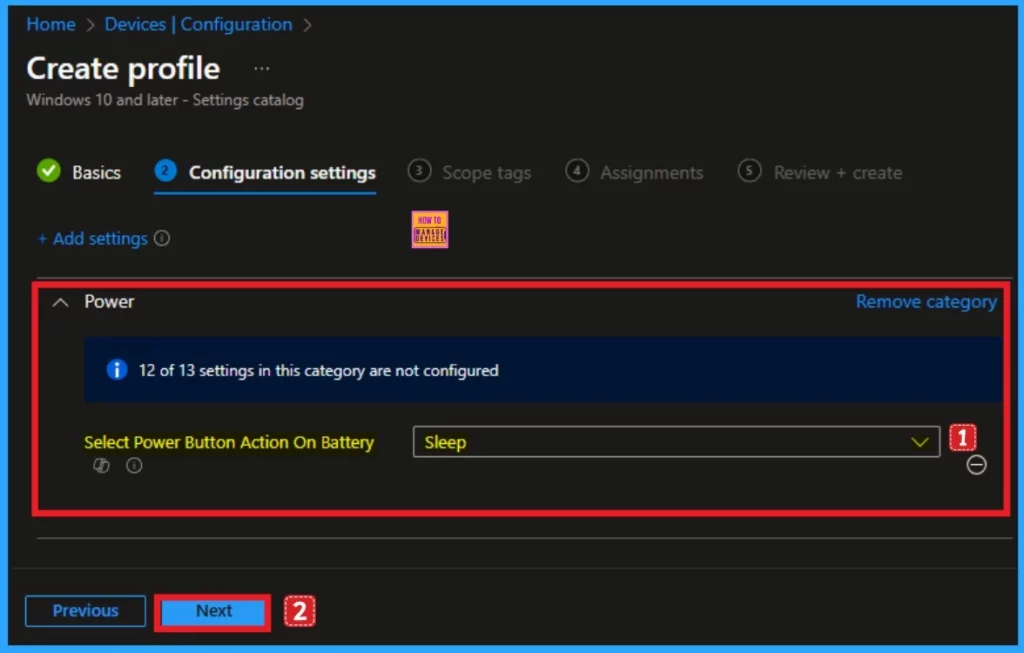The height and width of the screenshot is (653, 1024).
Task: Click the Previous button
Action: click(x=86, y=611)
